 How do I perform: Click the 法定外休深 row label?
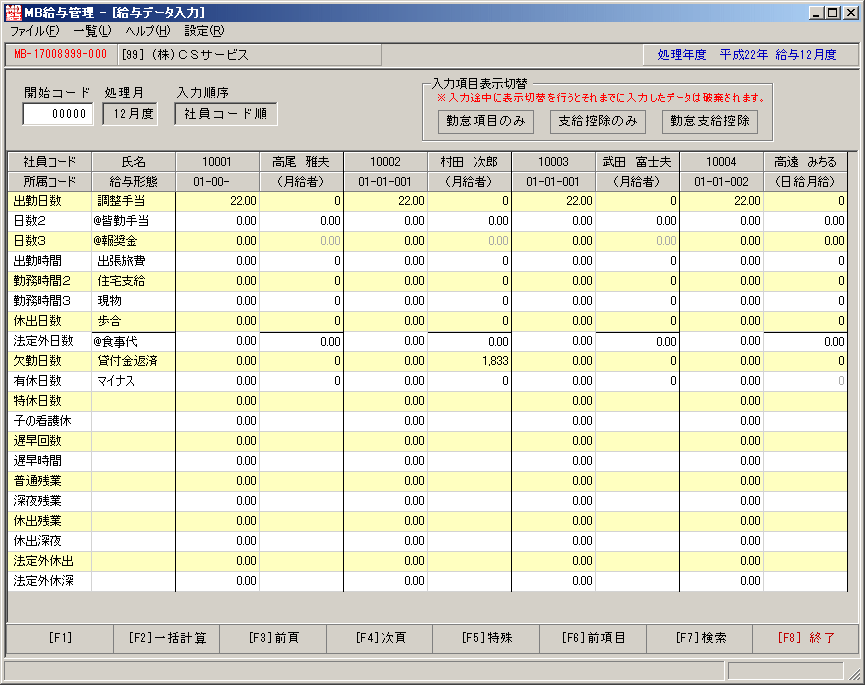[x=50, y=581]
